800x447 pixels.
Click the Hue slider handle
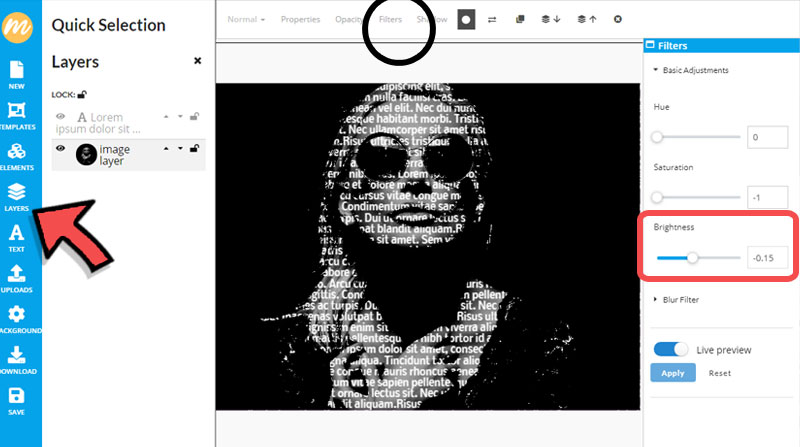[657, 137]
